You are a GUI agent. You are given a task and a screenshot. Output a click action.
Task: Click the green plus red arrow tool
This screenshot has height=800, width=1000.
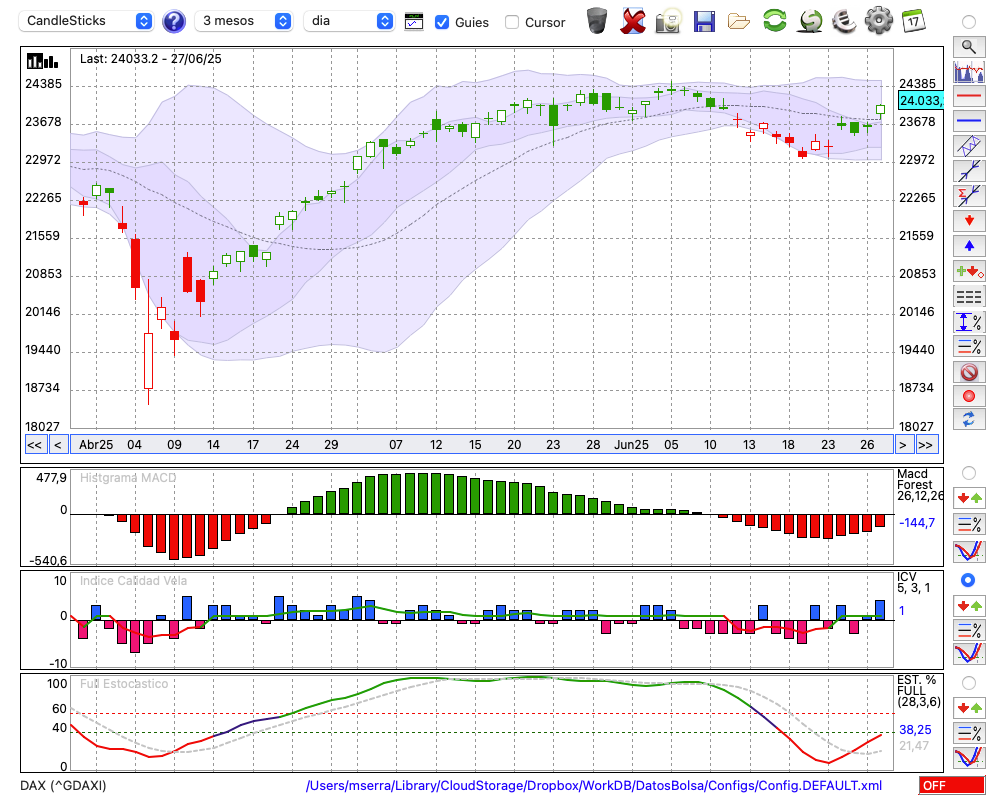969,271
